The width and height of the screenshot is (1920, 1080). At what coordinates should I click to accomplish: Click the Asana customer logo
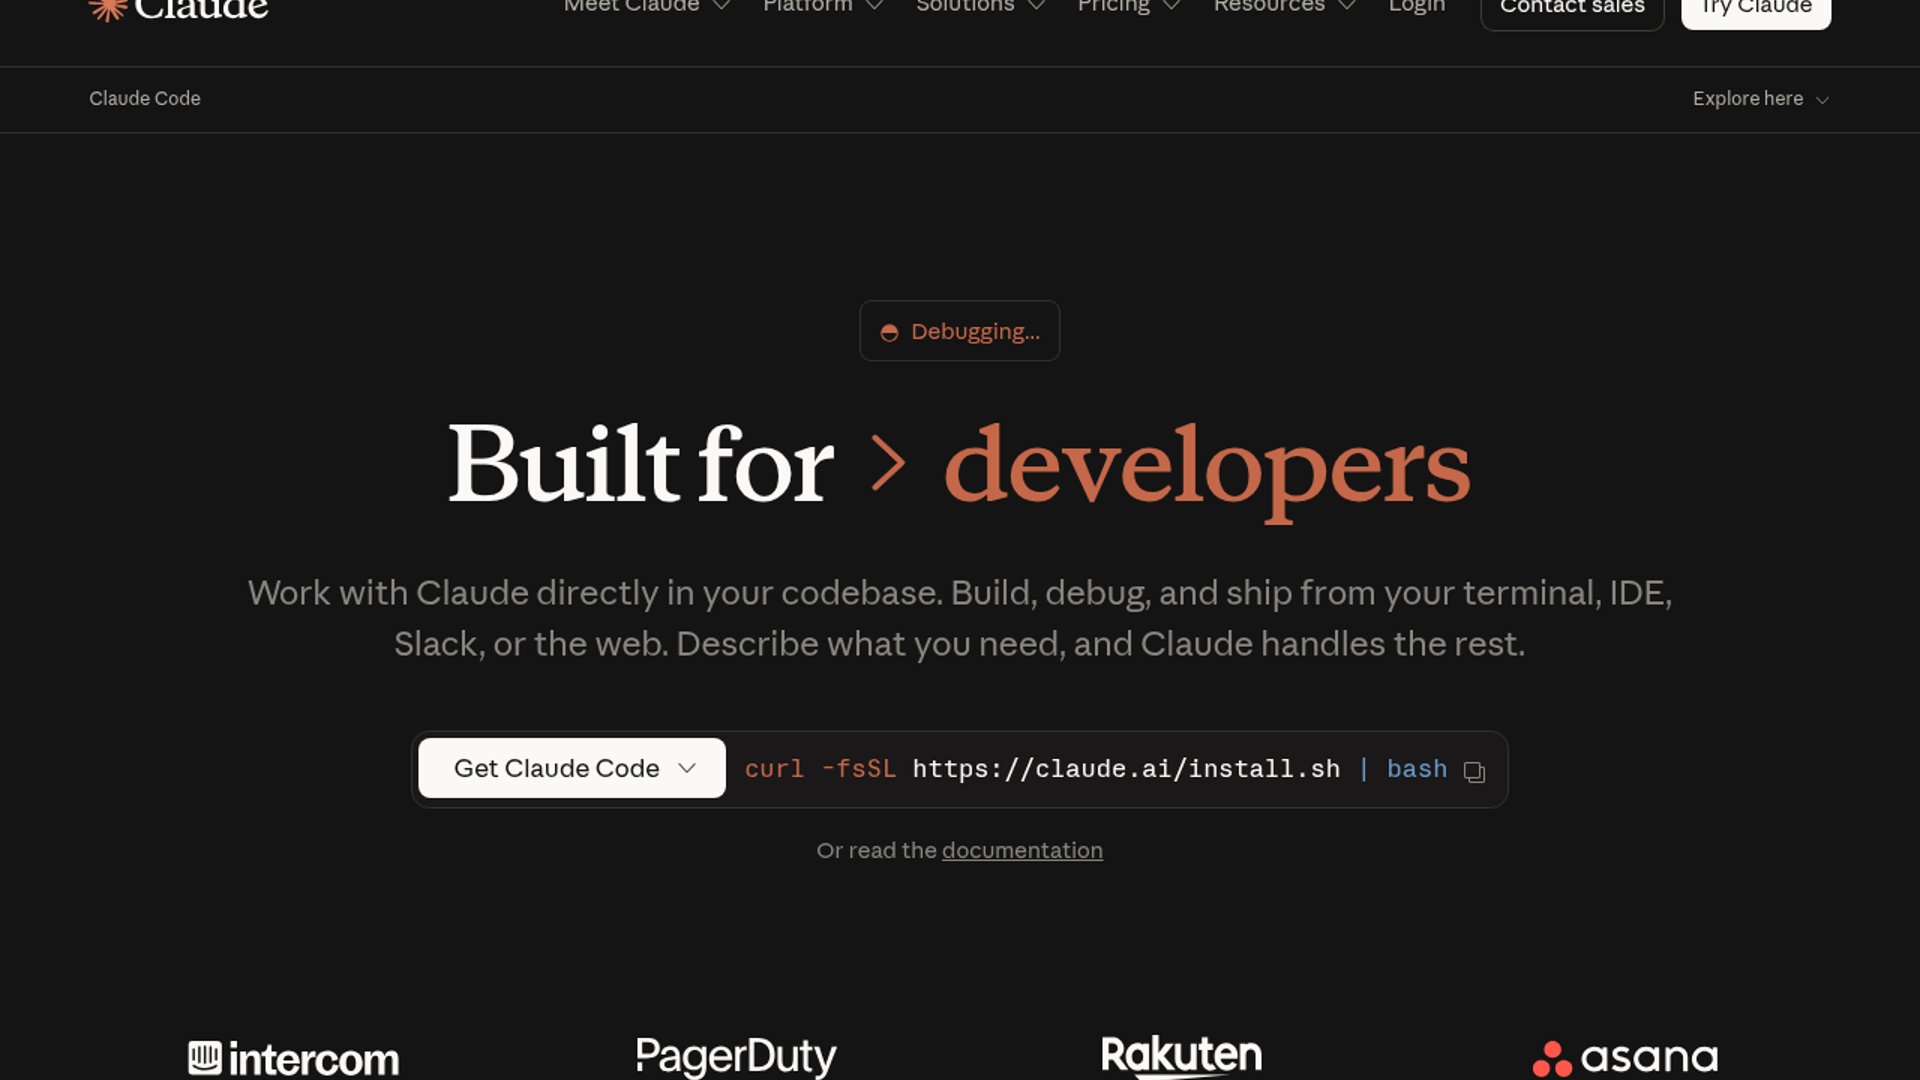(x=1625, y=1058)
